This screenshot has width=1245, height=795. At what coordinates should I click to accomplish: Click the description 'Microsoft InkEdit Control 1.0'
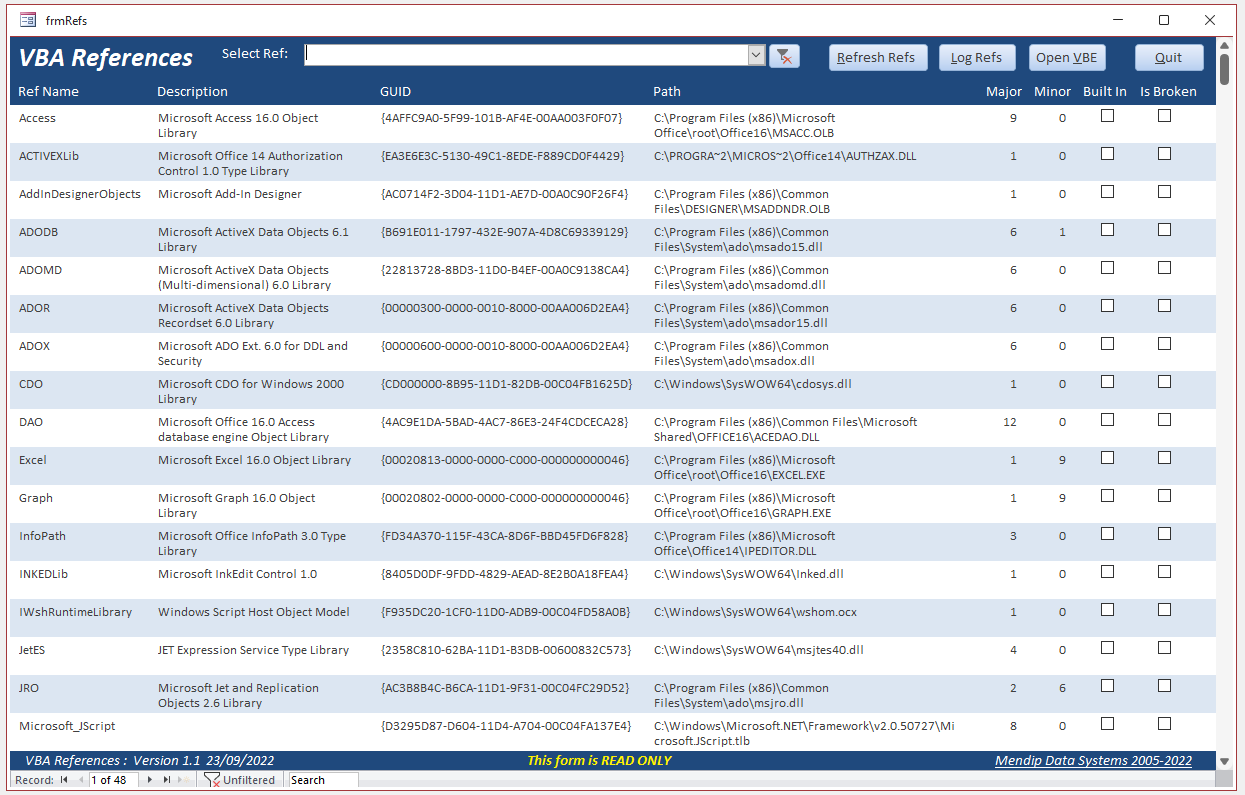click(237, 574)
